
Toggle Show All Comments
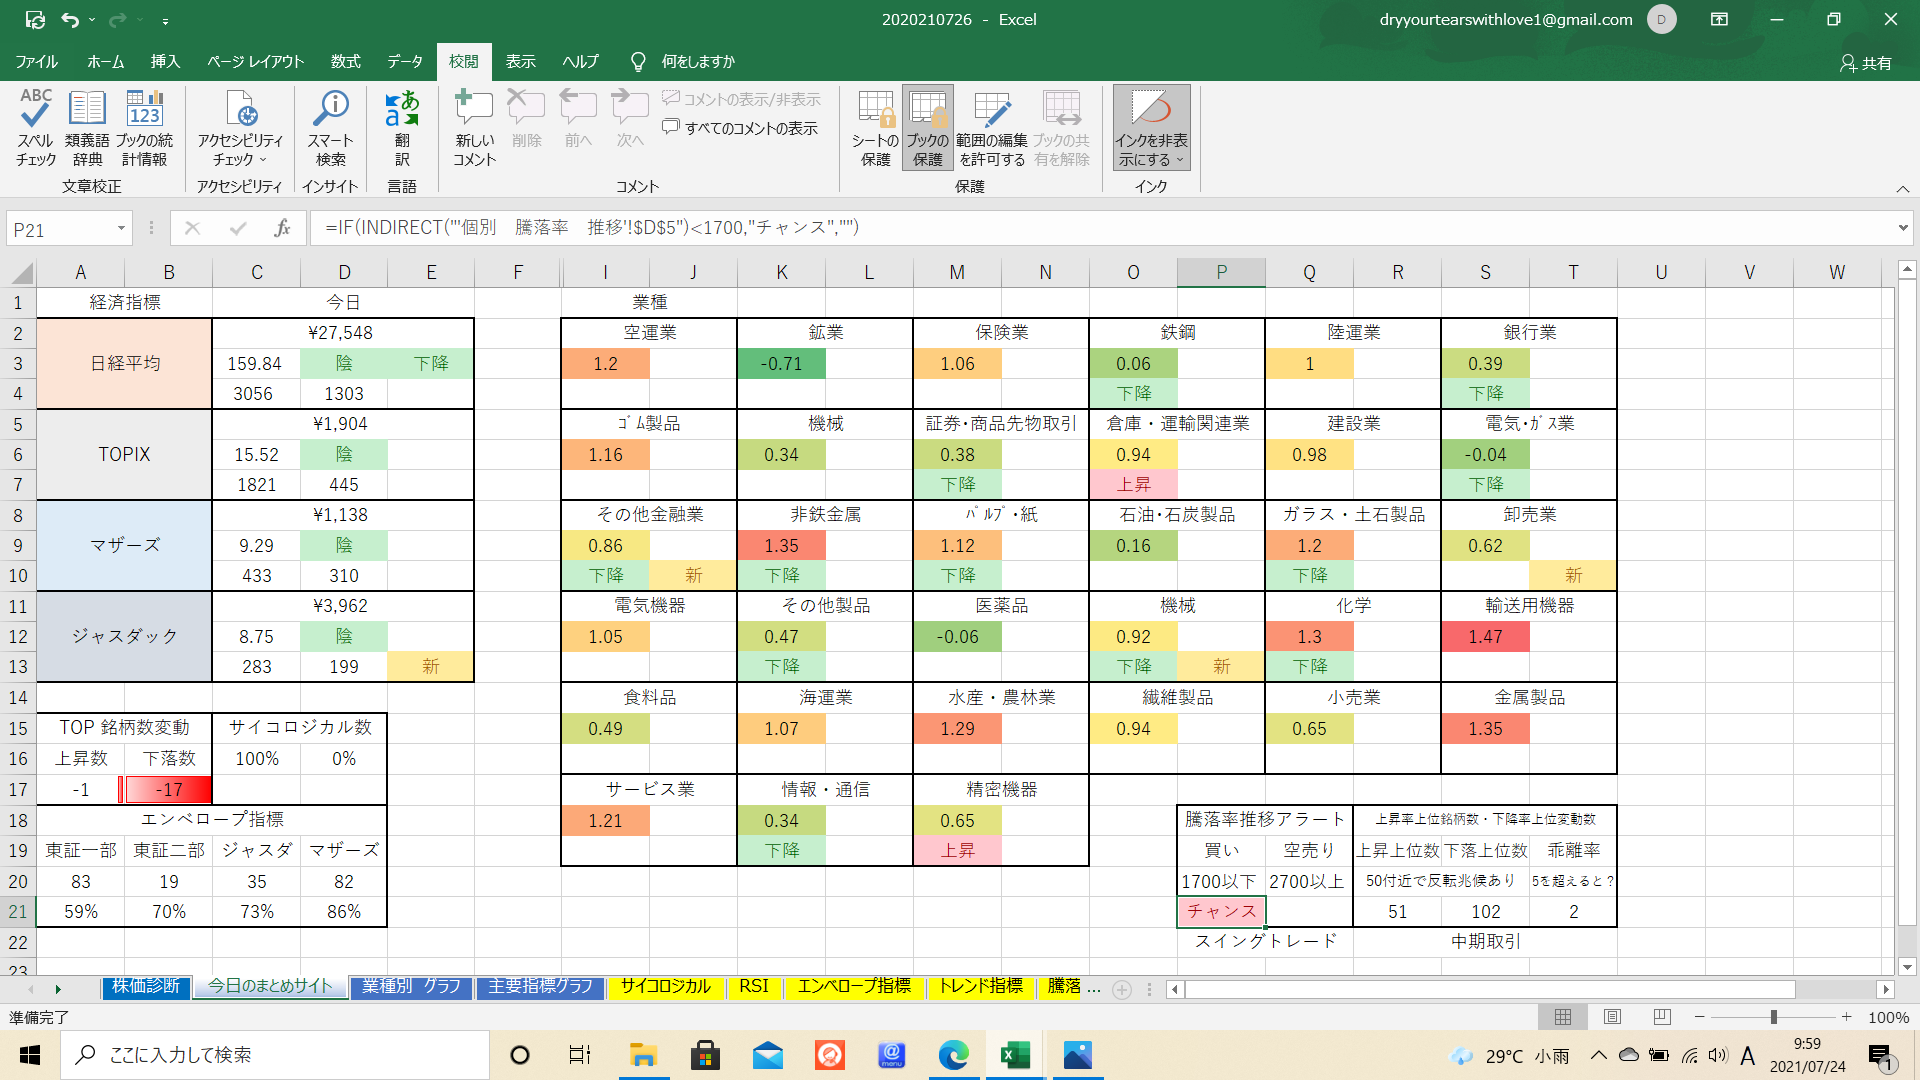(x=740, y=128)
